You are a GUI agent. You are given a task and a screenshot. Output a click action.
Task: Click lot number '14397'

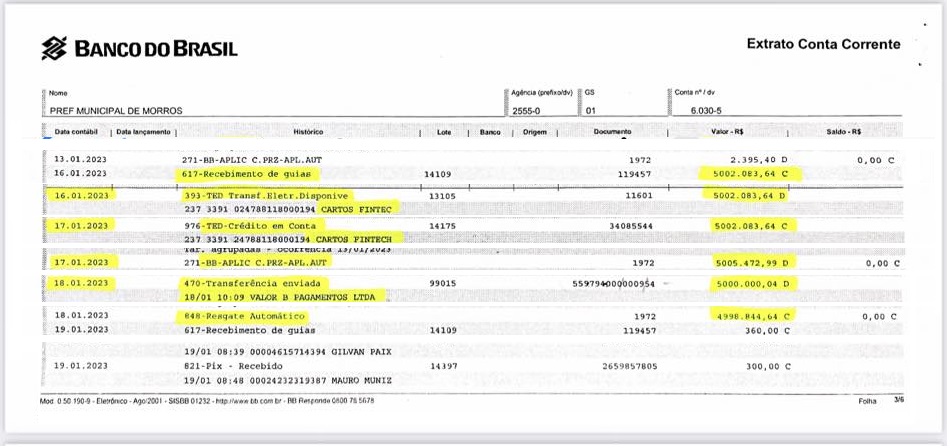click(444, 367)
